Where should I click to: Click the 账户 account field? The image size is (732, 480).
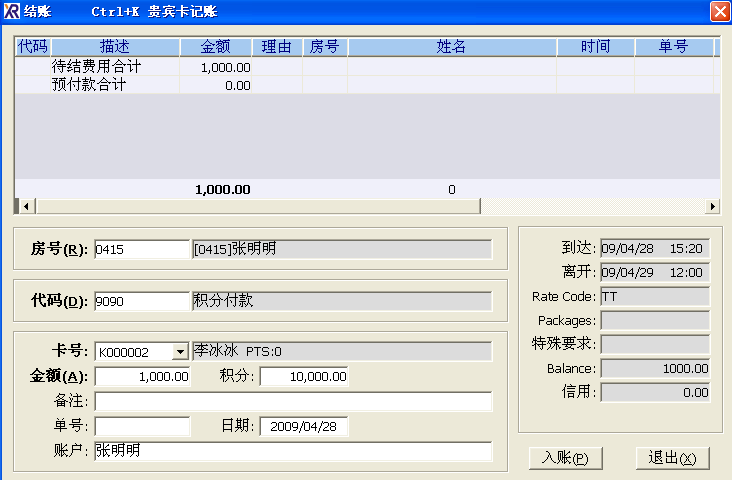293,451
